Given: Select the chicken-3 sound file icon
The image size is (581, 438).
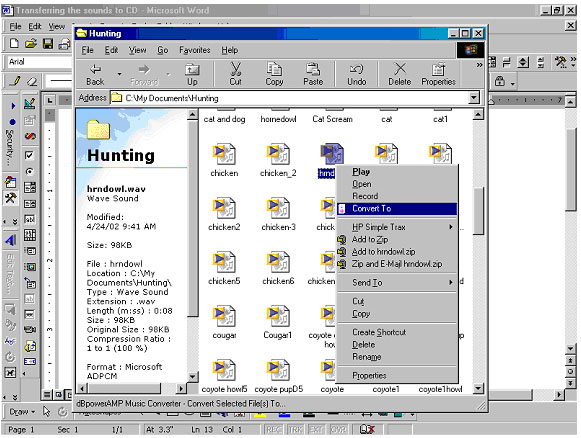Looking at the screenshot, I should (x=278, y=208).
